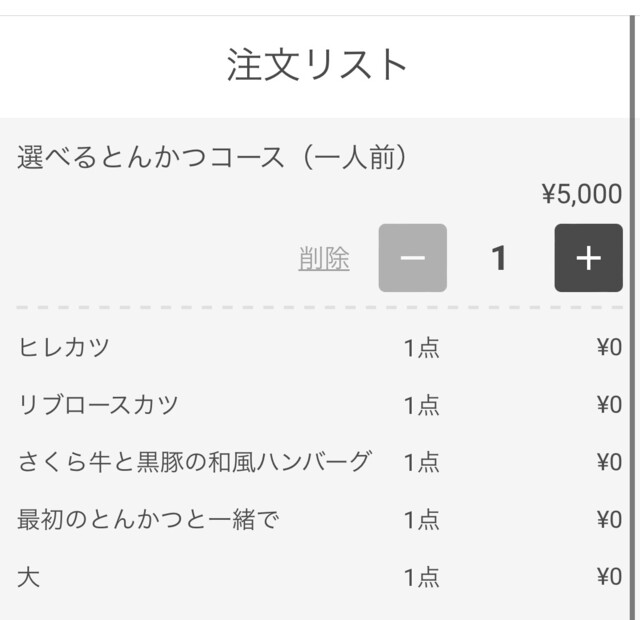Screen dimensions: 640x620
Task: Click the 削除 delete link
Action: [324, 259]
